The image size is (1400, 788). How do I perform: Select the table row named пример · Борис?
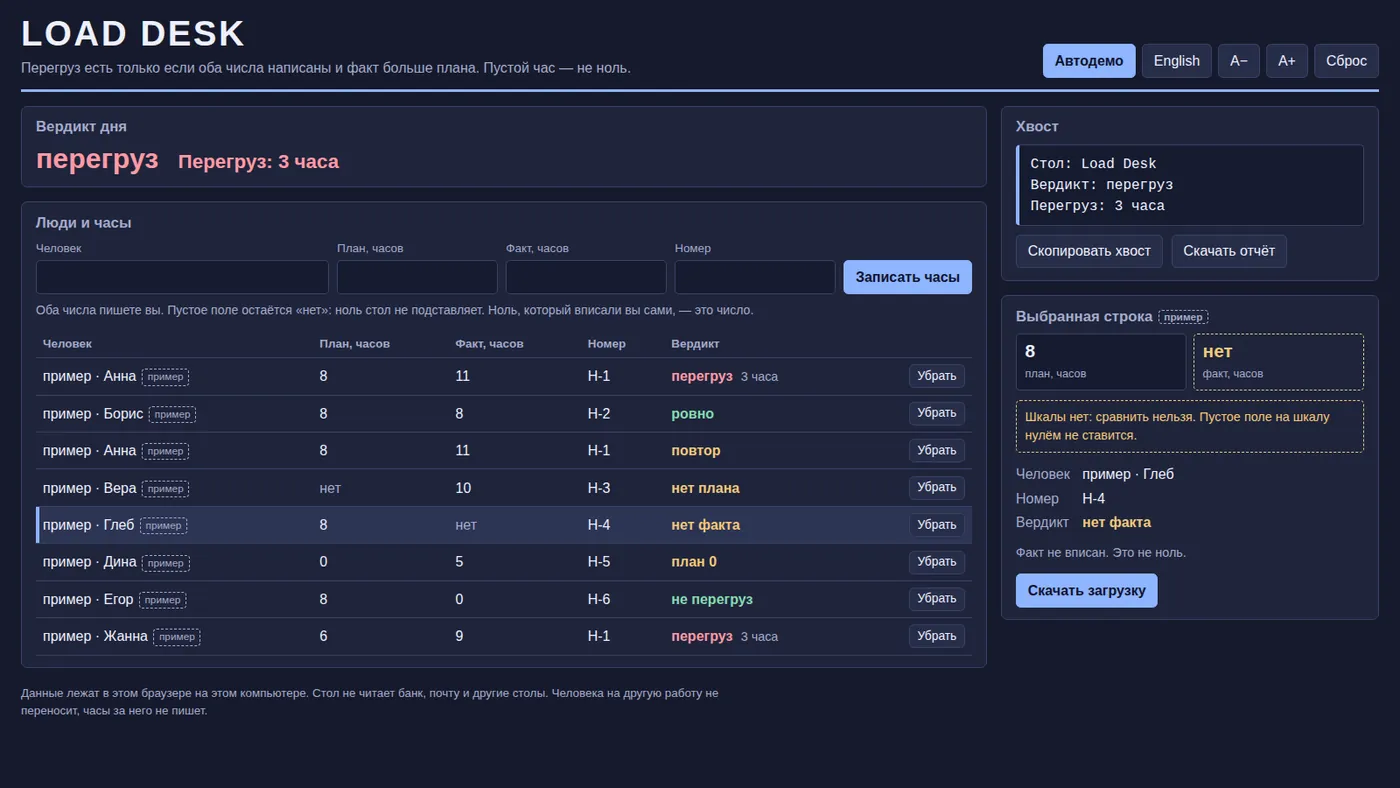pos(504,414)
